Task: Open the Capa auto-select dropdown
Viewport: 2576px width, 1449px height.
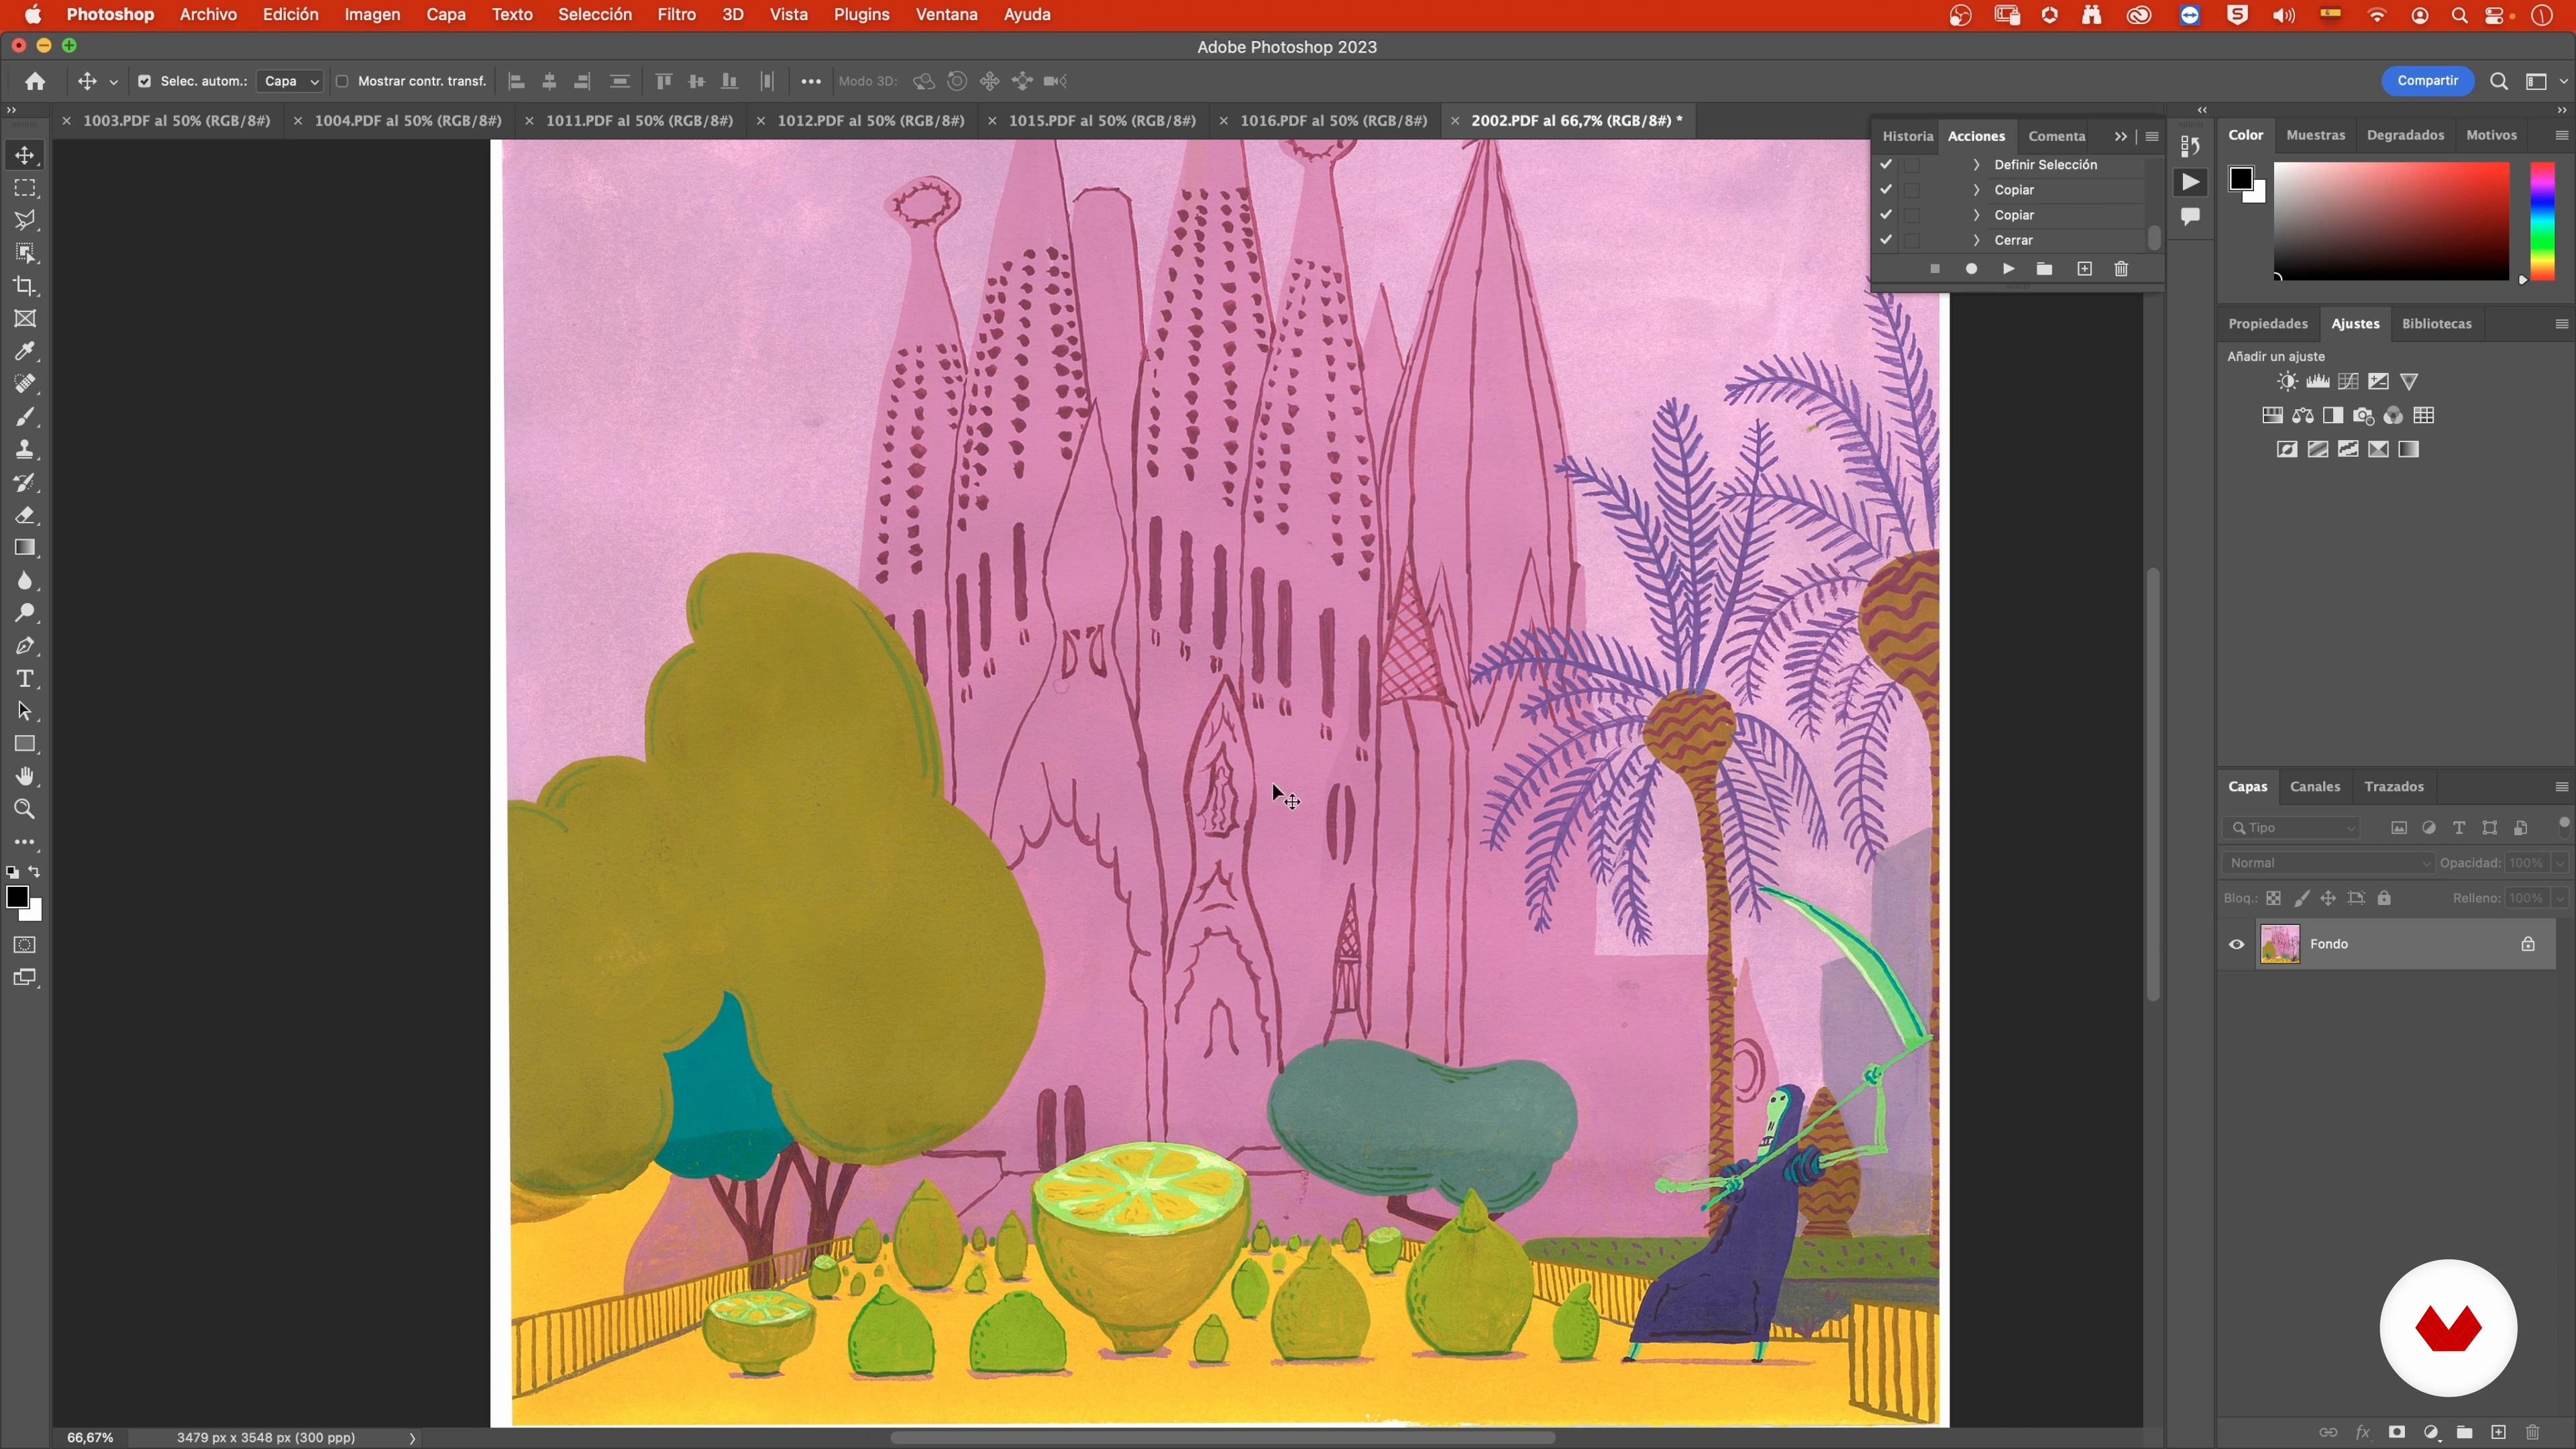Action: [290, 81]
